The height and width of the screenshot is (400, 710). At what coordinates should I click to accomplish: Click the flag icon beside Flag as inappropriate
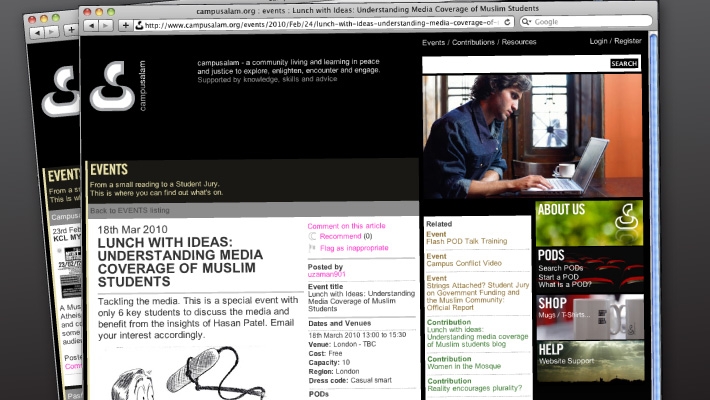[312, 248]
